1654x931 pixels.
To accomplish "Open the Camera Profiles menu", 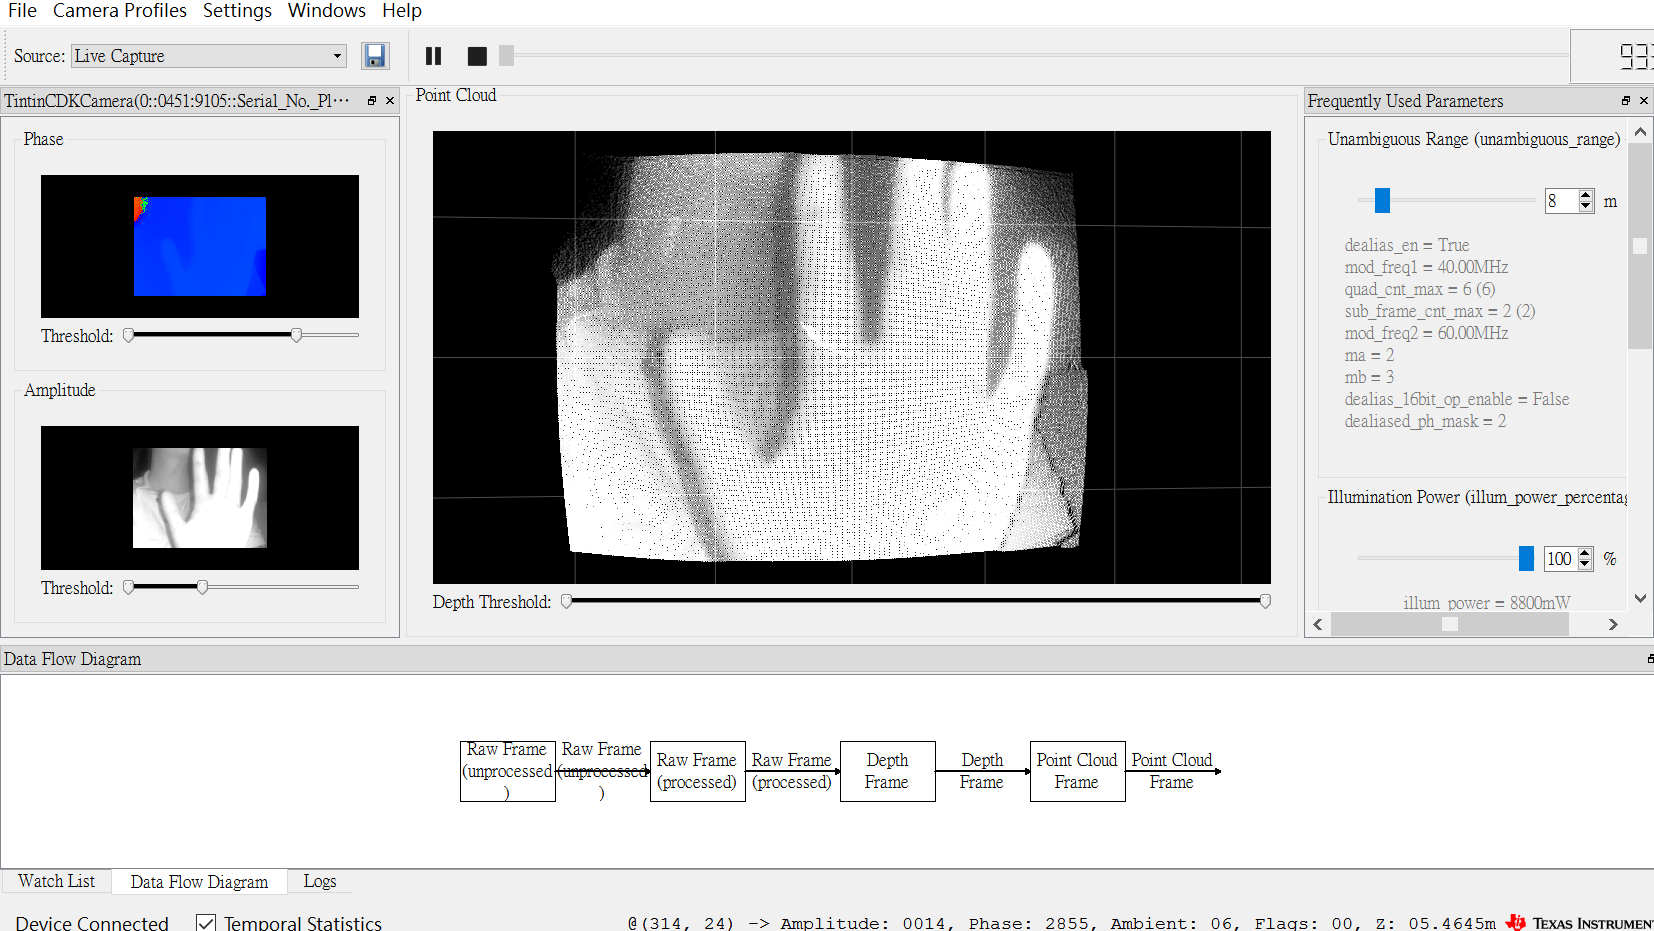I will coord(119,11).
